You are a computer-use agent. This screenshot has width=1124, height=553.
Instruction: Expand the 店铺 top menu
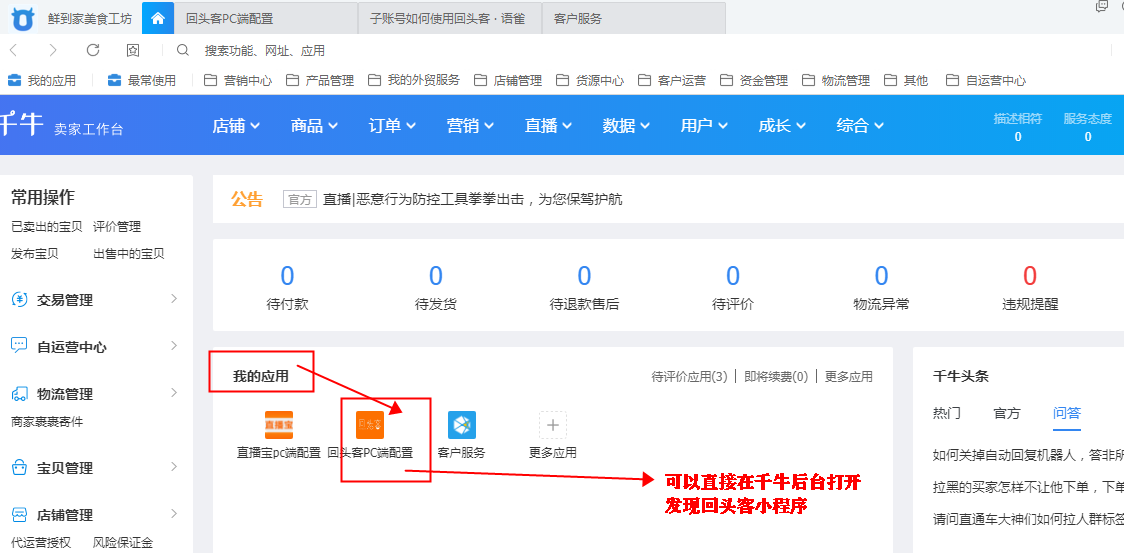(x=236, y=126)
